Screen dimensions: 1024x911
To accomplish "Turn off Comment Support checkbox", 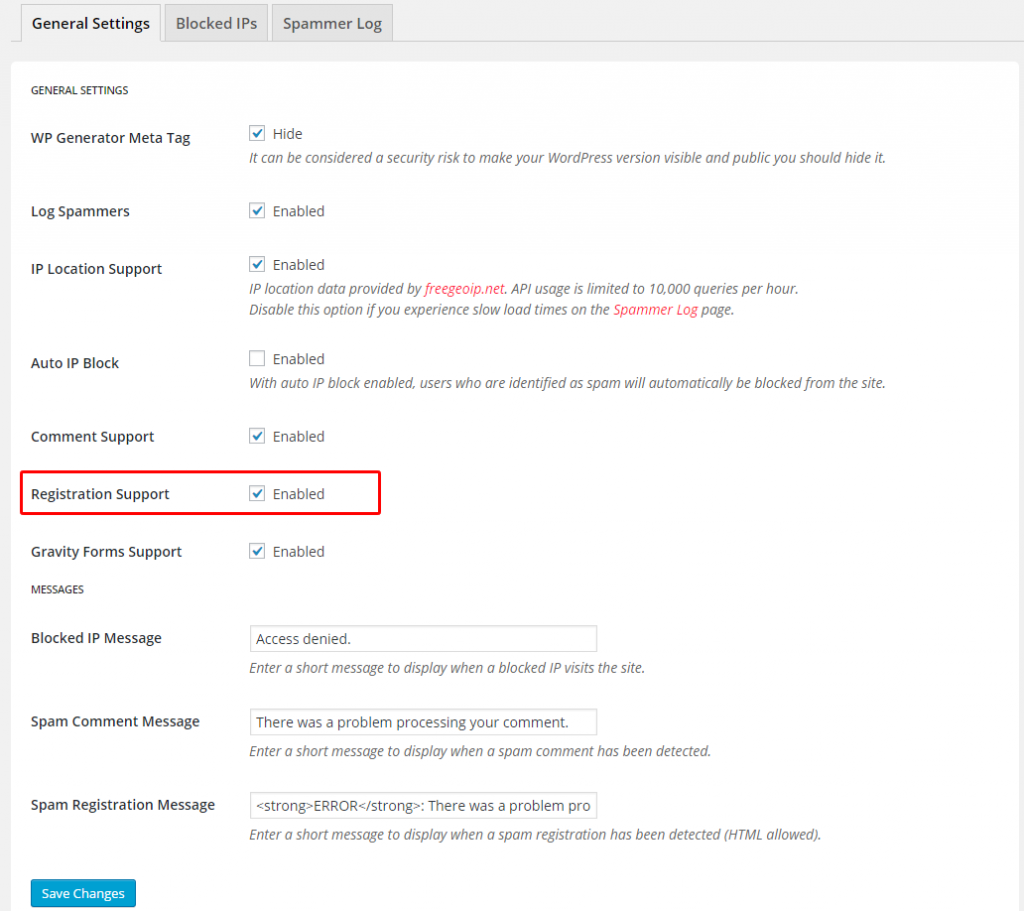I will 257,436.
